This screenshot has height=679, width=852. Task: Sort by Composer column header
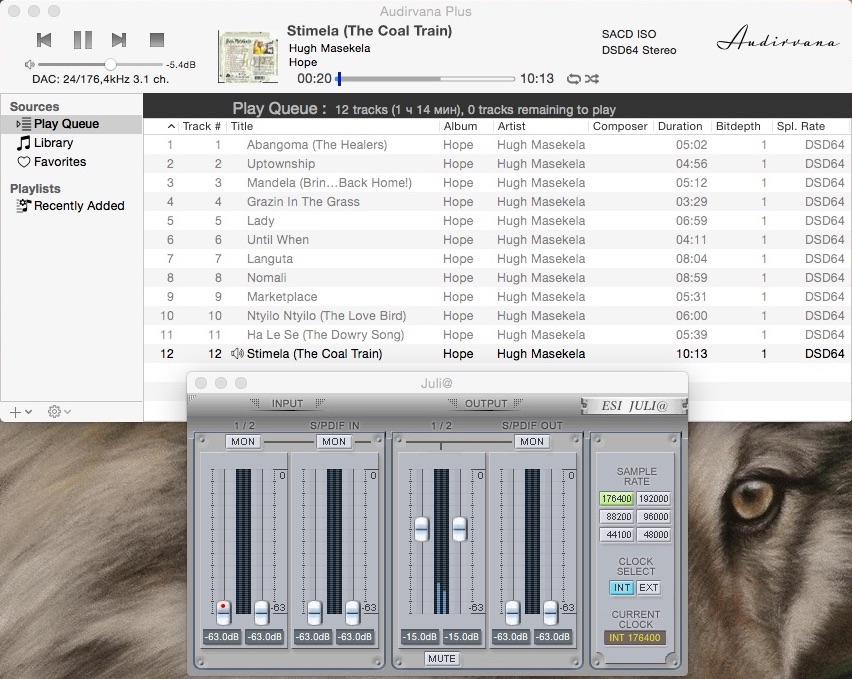click(620, 126)
